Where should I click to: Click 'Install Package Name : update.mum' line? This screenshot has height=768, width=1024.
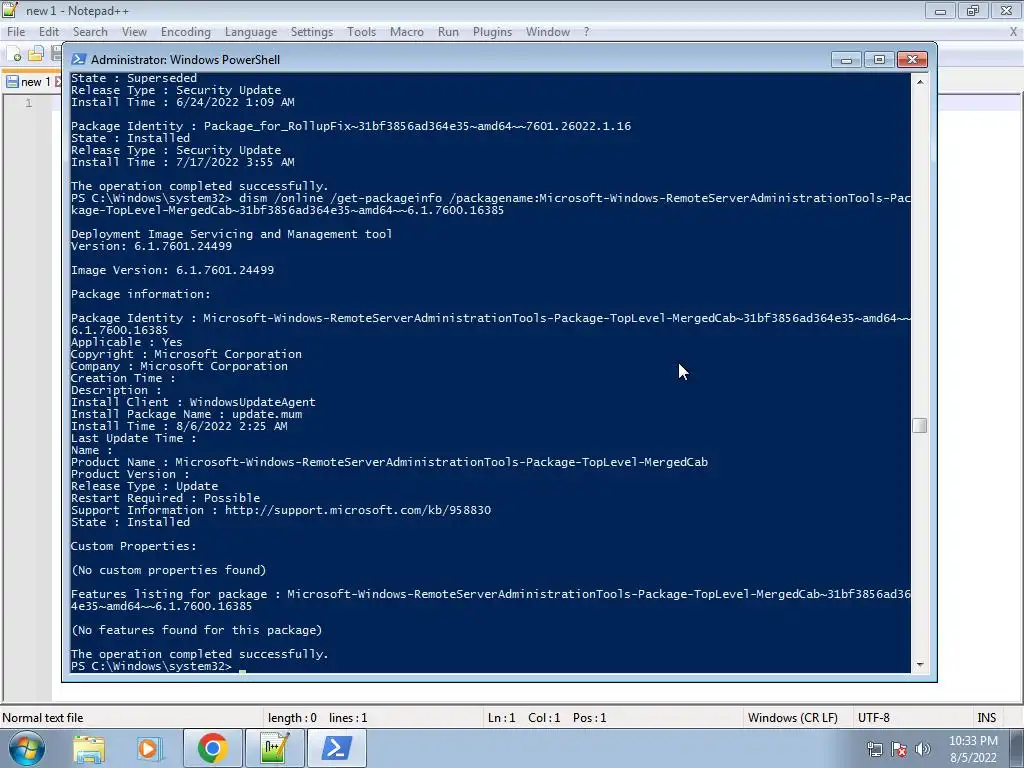[186, 414]
